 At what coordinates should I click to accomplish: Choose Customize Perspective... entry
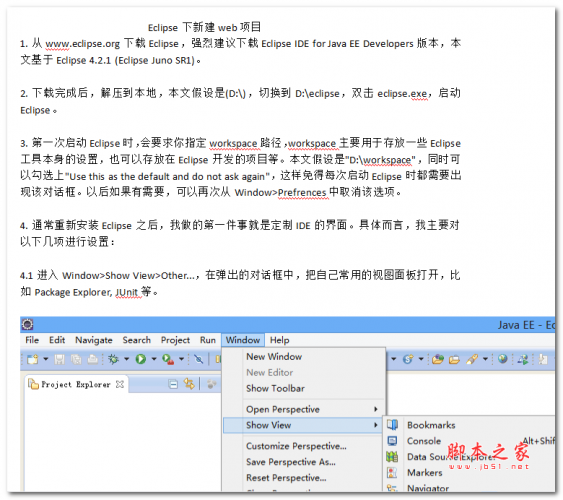tap(303, 446)
